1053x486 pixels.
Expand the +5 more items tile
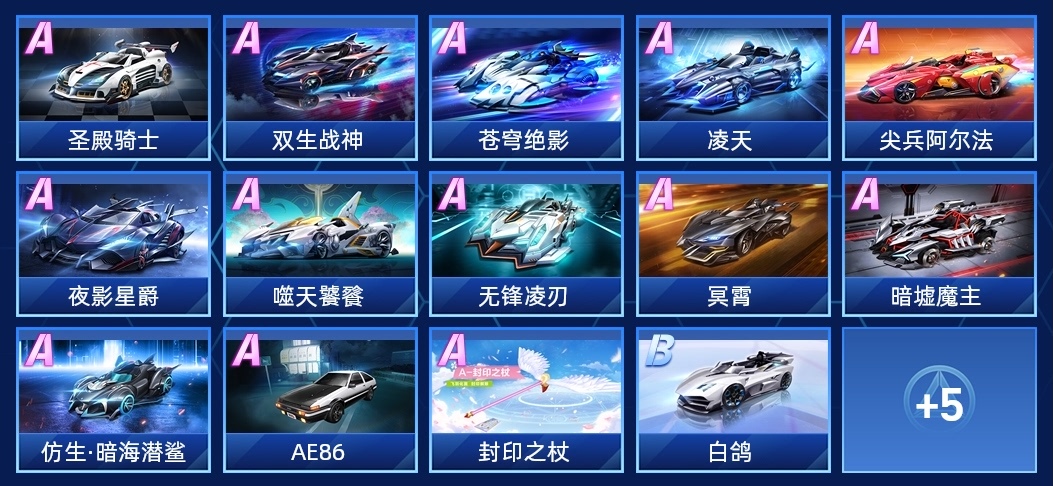(x=940, y=400)
